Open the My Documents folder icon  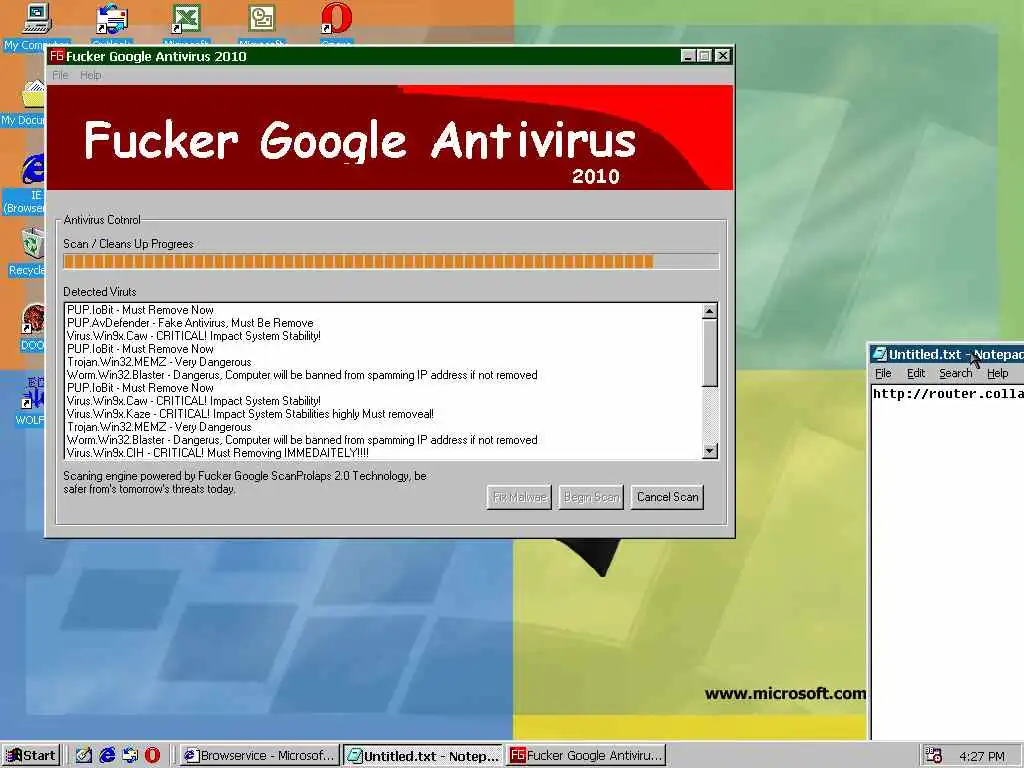[x=33, y=95]
